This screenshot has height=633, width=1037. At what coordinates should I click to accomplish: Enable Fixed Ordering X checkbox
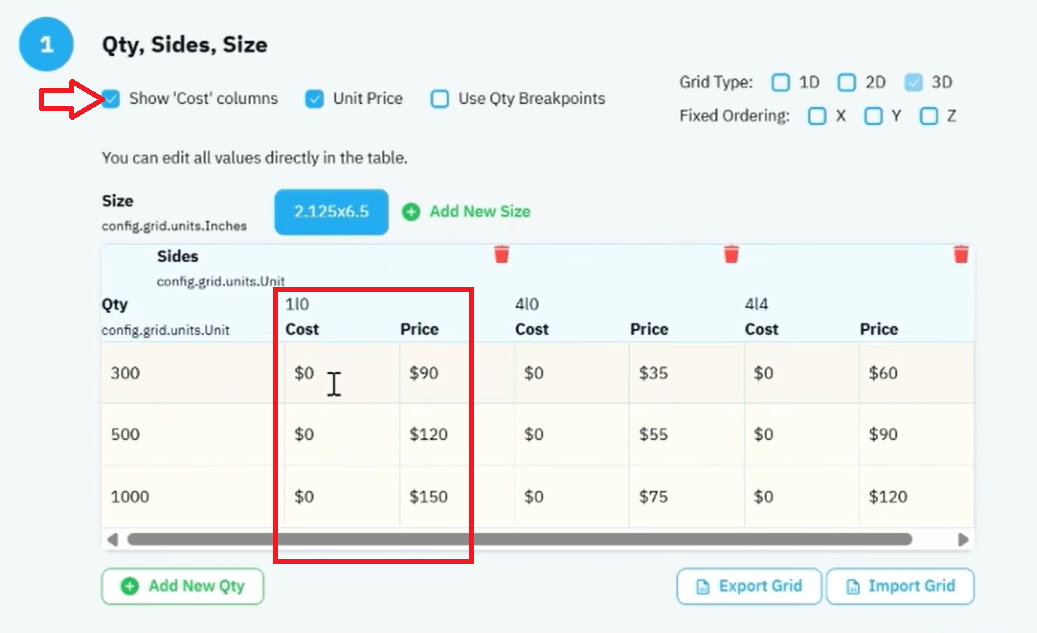pos(817,116)
